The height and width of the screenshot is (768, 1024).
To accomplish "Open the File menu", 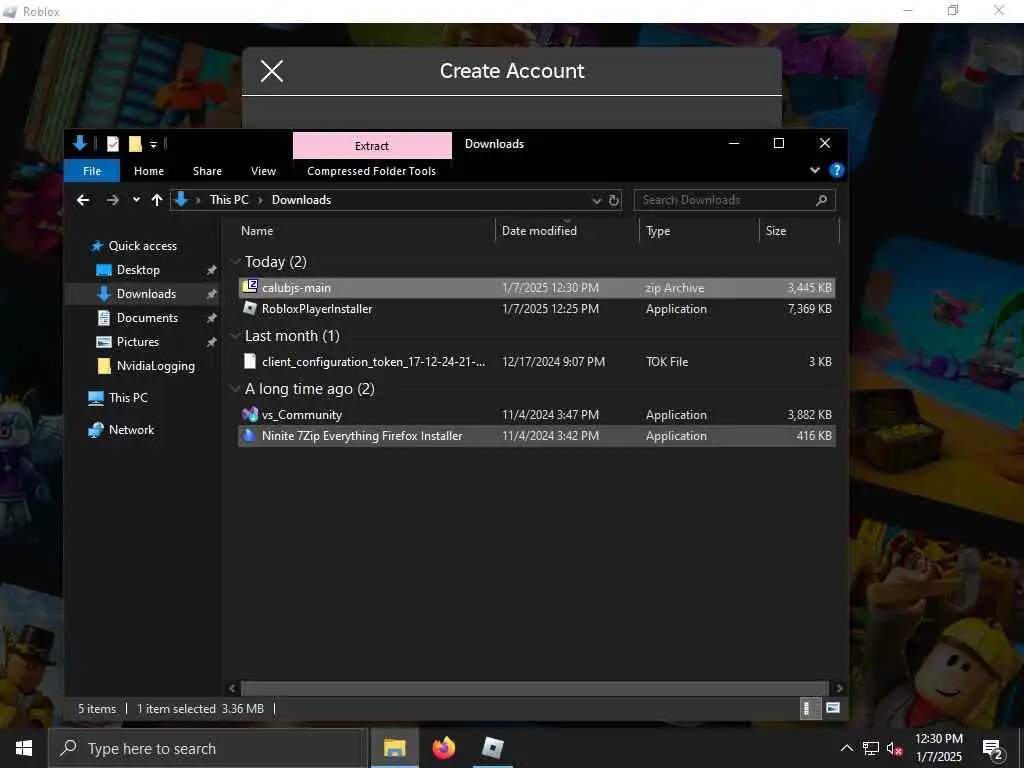I will click(92, 170).
